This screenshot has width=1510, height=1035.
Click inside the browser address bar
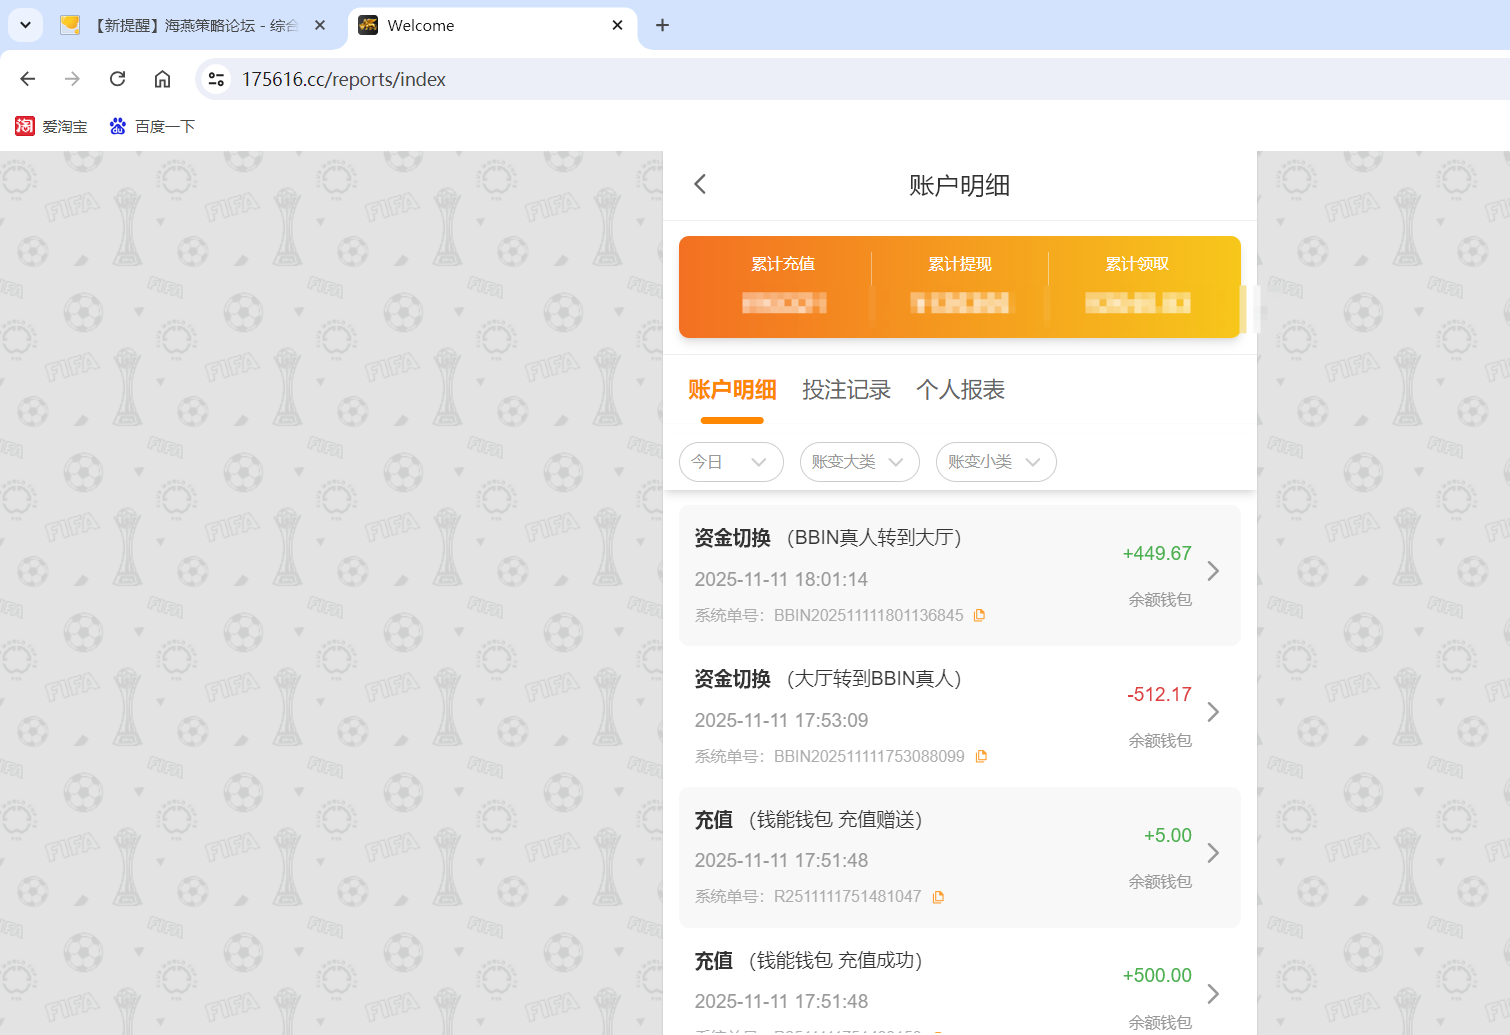pyautogui.click(x=344, y=79)
